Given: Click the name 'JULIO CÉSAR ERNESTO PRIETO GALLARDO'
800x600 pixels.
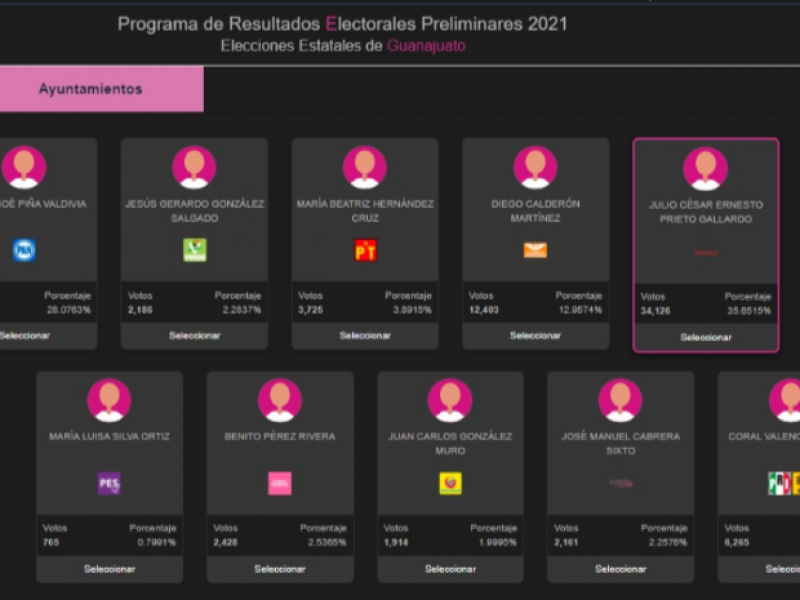Looking at the screenshot, I should (x=706, y=212).
